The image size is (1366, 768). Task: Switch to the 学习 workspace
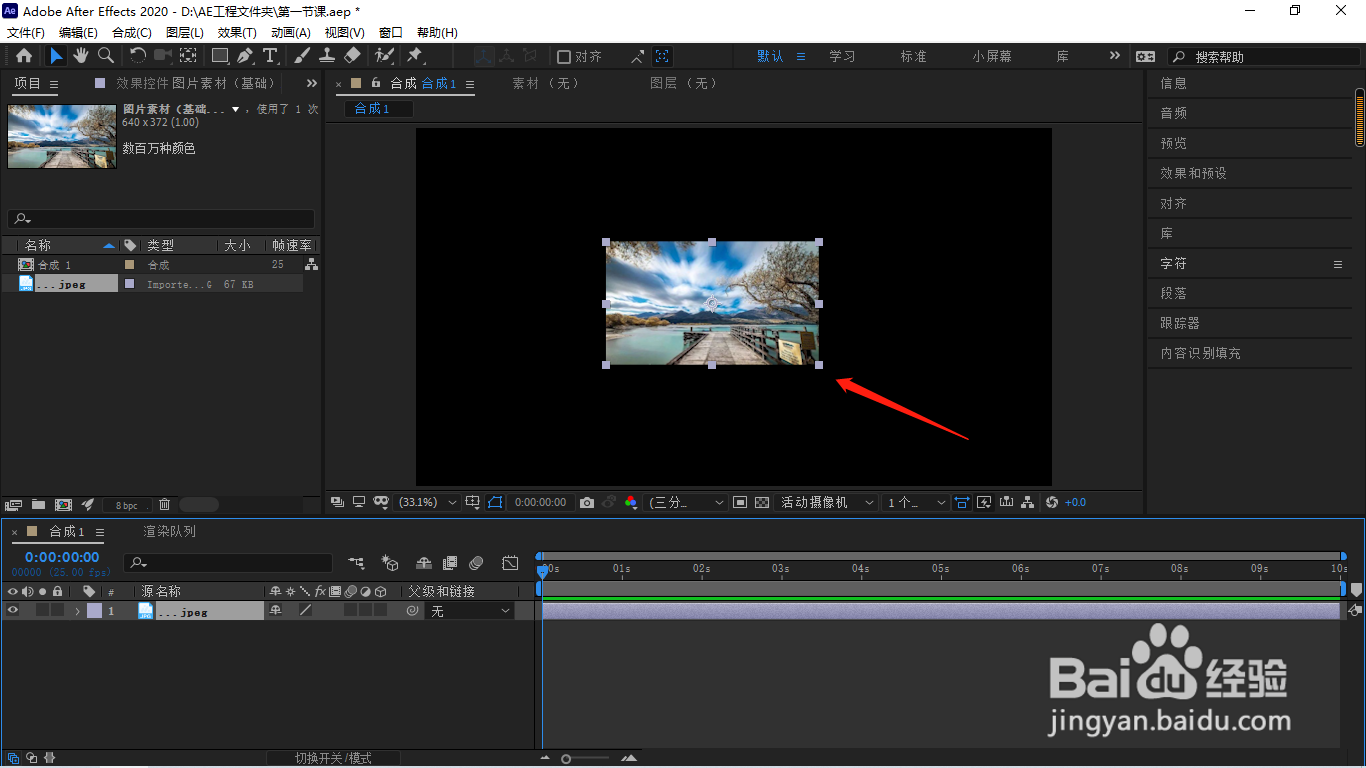pos(842,56)
